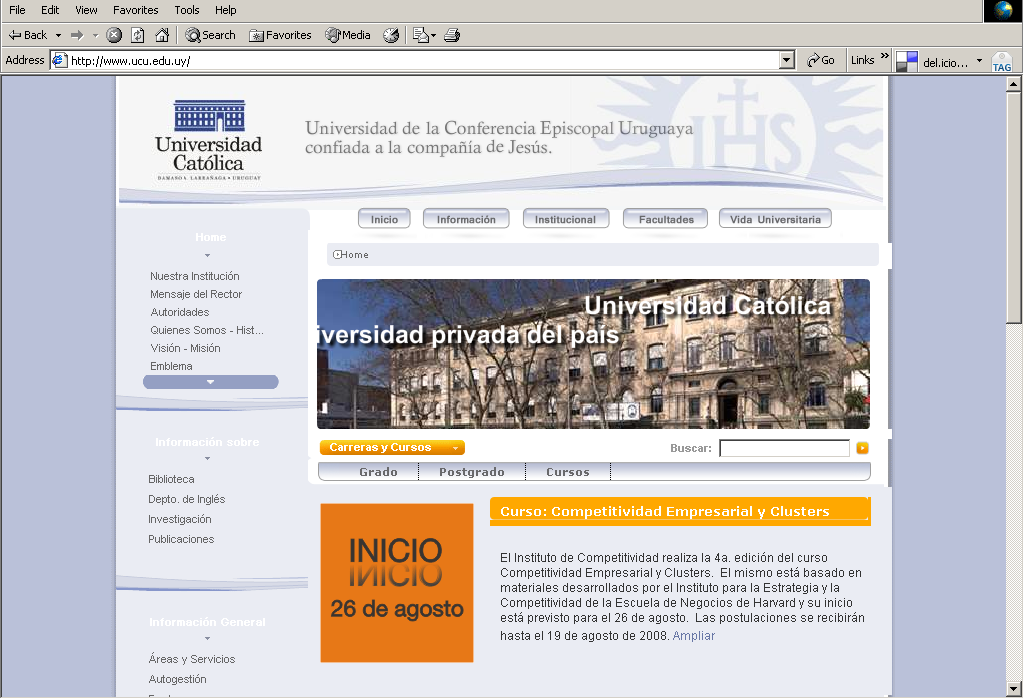Click the Home breadcrumb link
Screen dimensions: 1024x698
(x=355, y=255)
